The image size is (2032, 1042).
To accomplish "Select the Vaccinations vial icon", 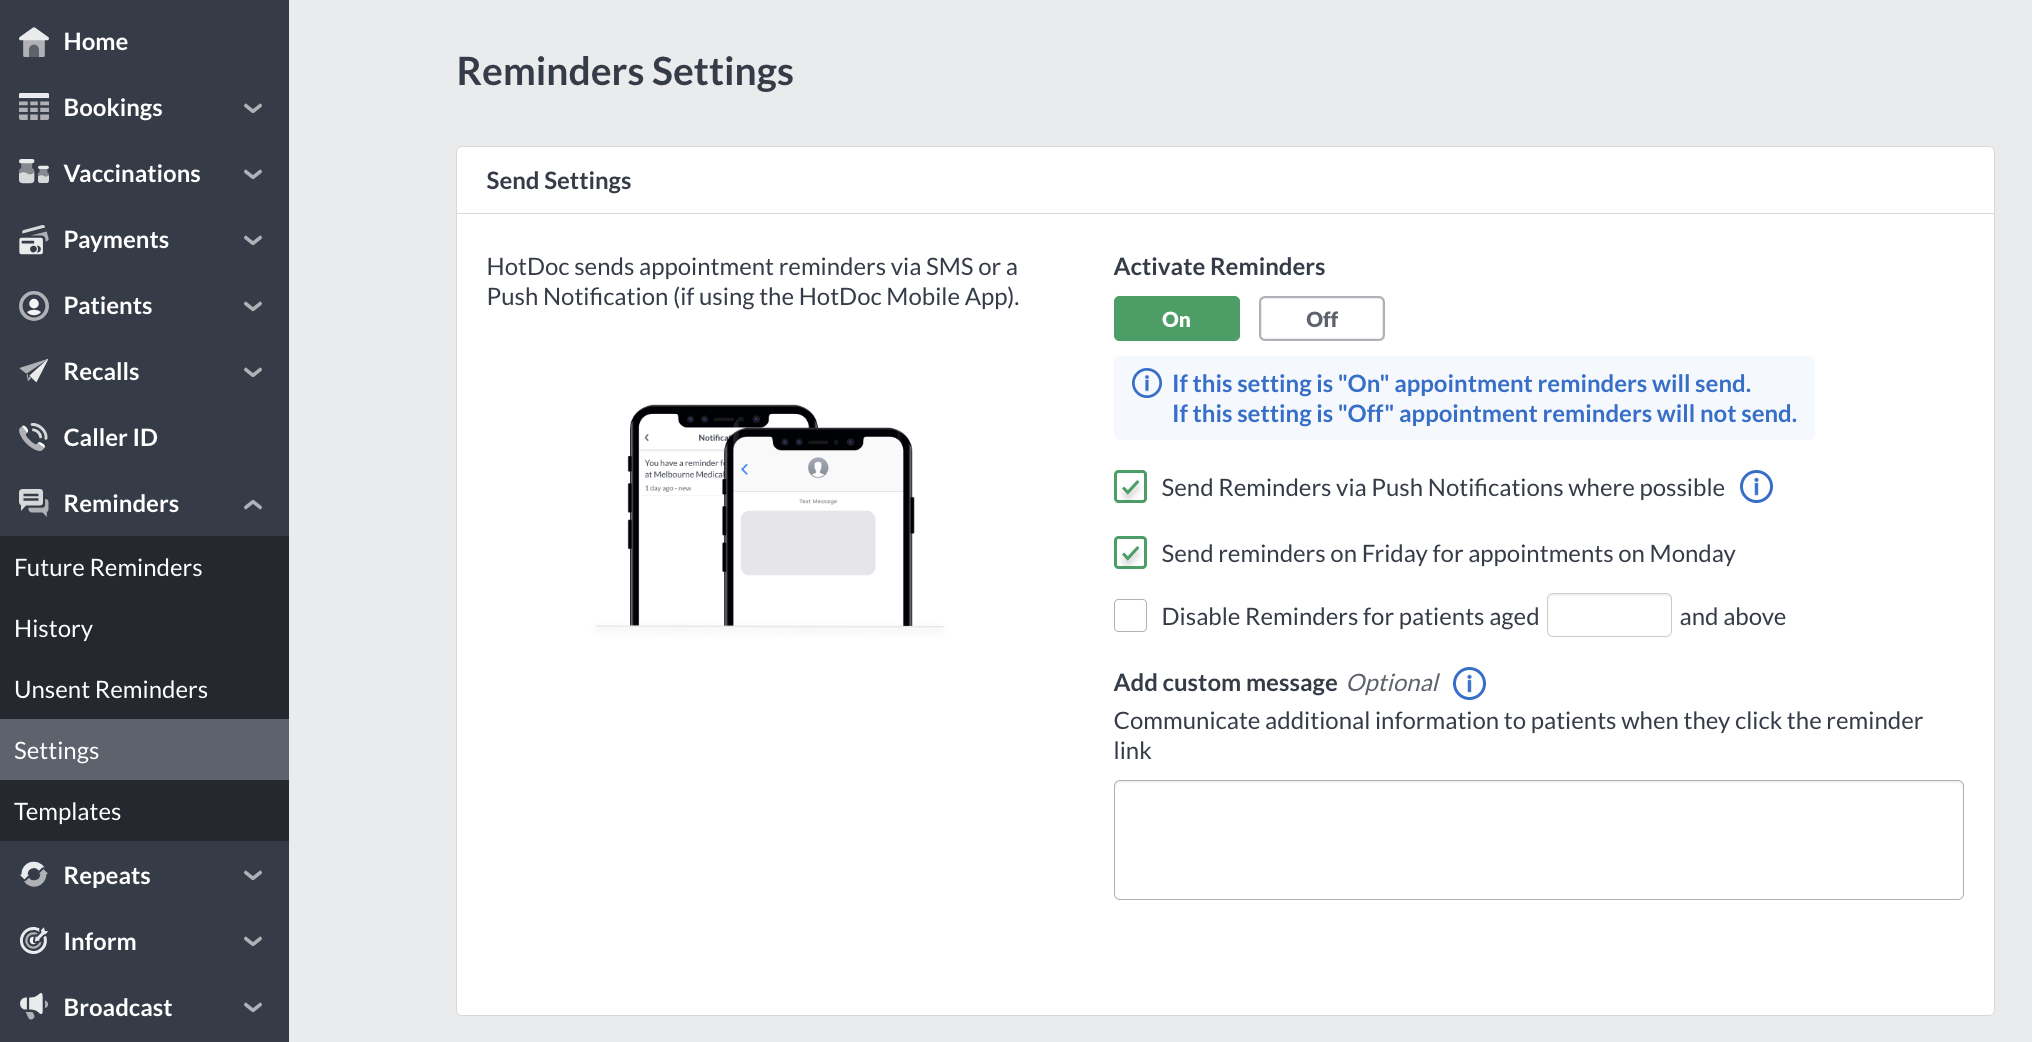I will pyautogui.click(x=33, y=173).
